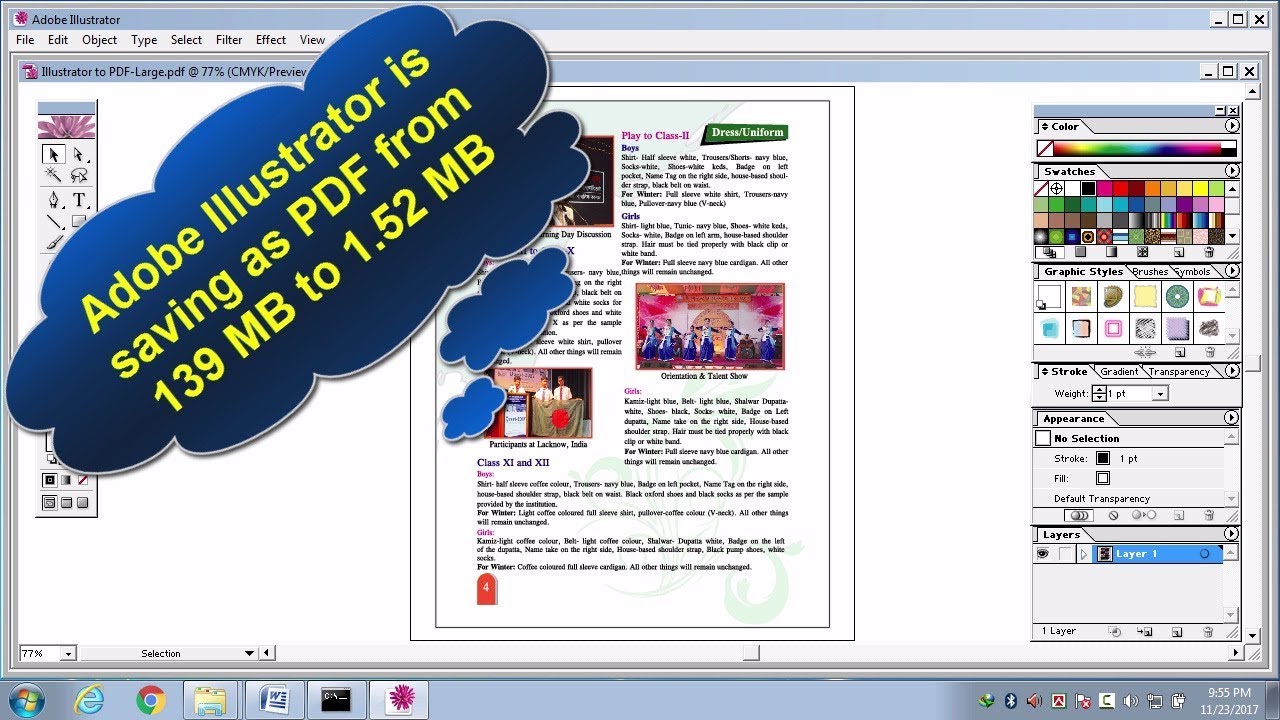This screenshot has width=1280, height=720.
Task: Choose the Magic Wand tool
Action: [x=54, y=175]
